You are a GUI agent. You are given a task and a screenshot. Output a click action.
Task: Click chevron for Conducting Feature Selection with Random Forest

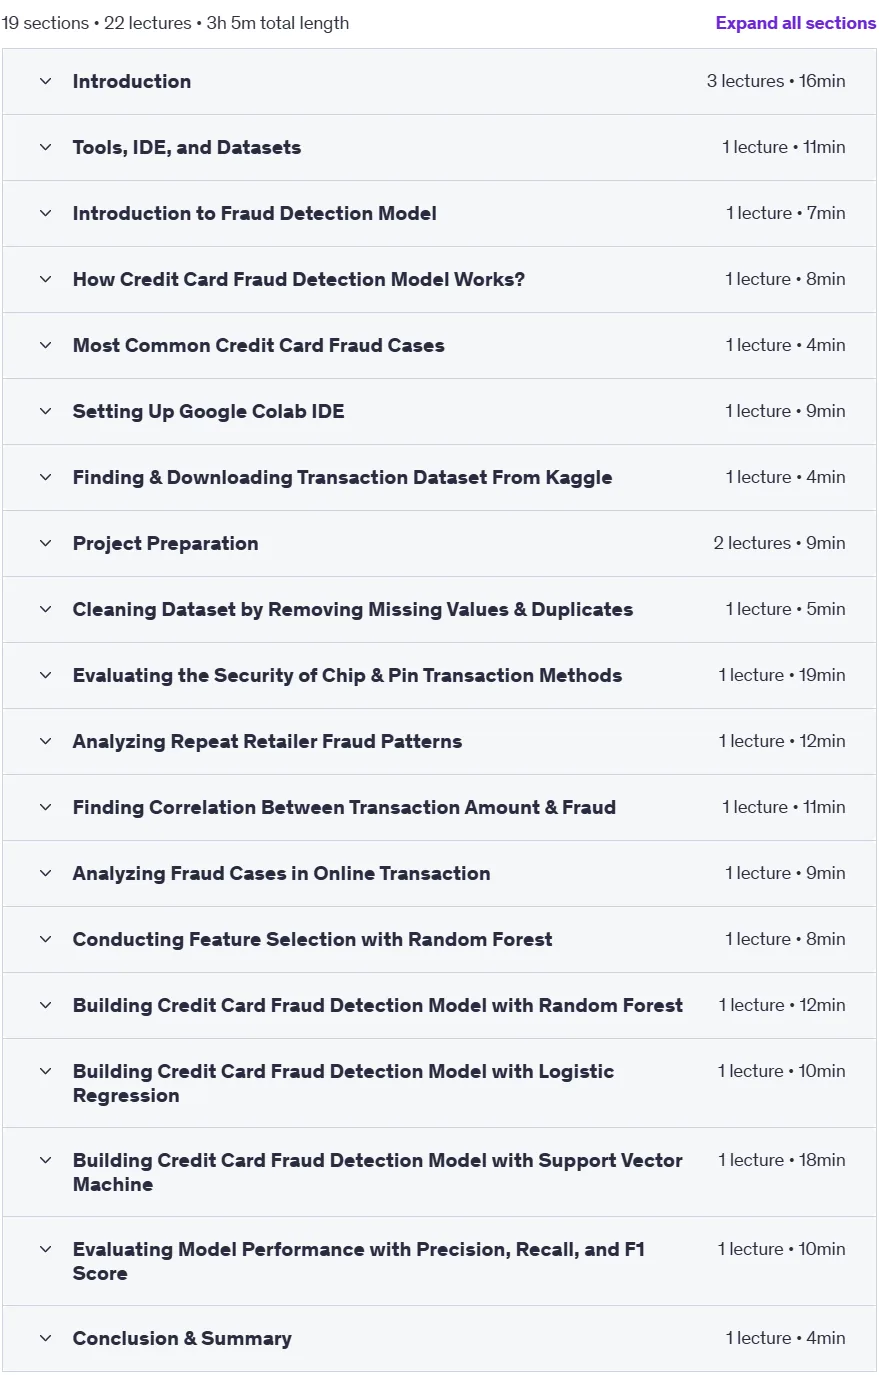tap(45, 939)
